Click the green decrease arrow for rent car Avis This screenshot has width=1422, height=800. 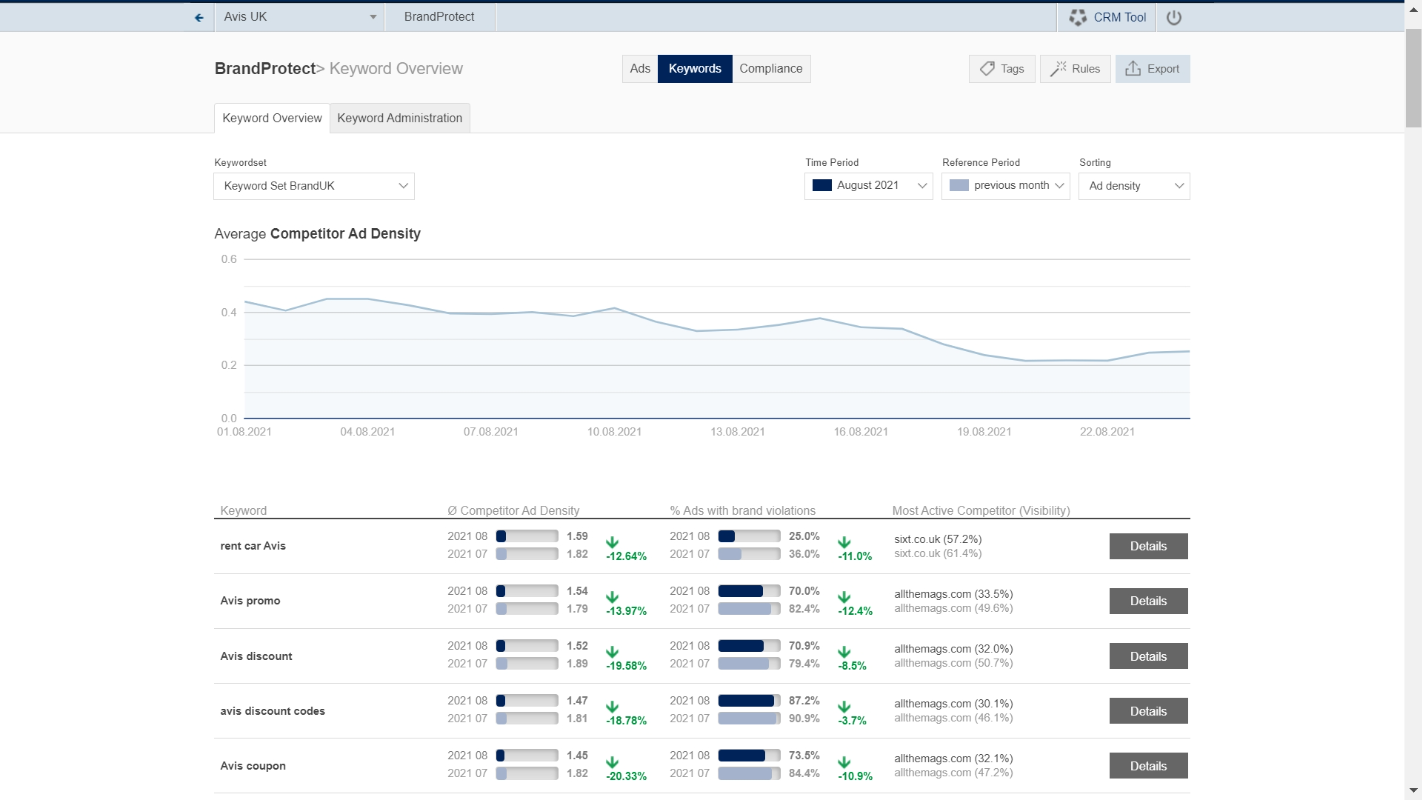click(611, 543)
